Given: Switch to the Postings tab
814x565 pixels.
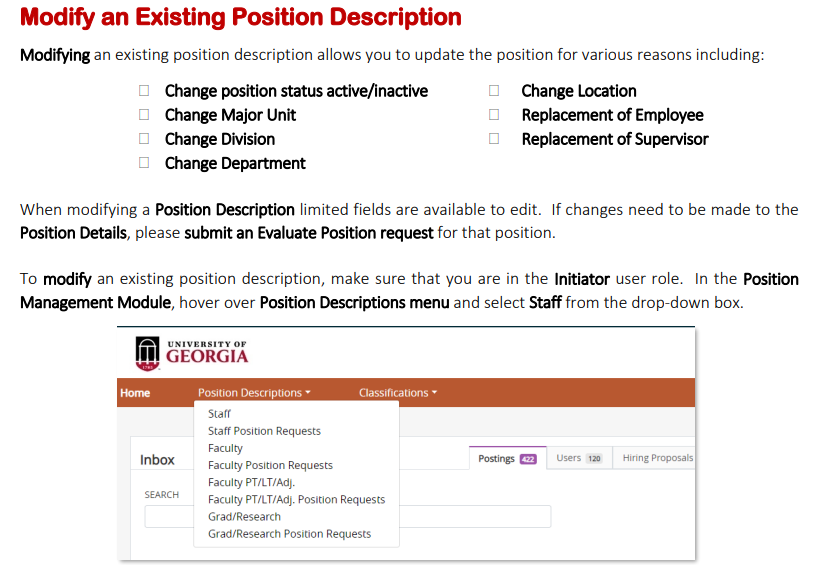Looking at the screenshot, I should click(507, 458).
